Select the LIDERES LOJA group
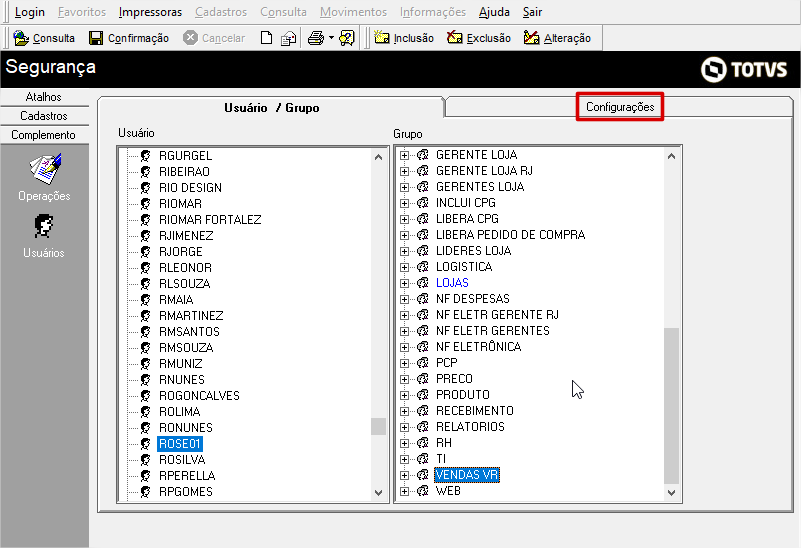 [473, 251]
